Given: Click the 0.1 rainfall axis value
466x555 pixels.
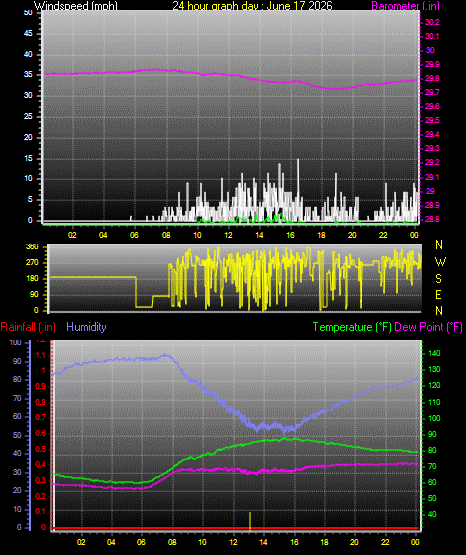Looking at the screenshot, I should (41, 512).
